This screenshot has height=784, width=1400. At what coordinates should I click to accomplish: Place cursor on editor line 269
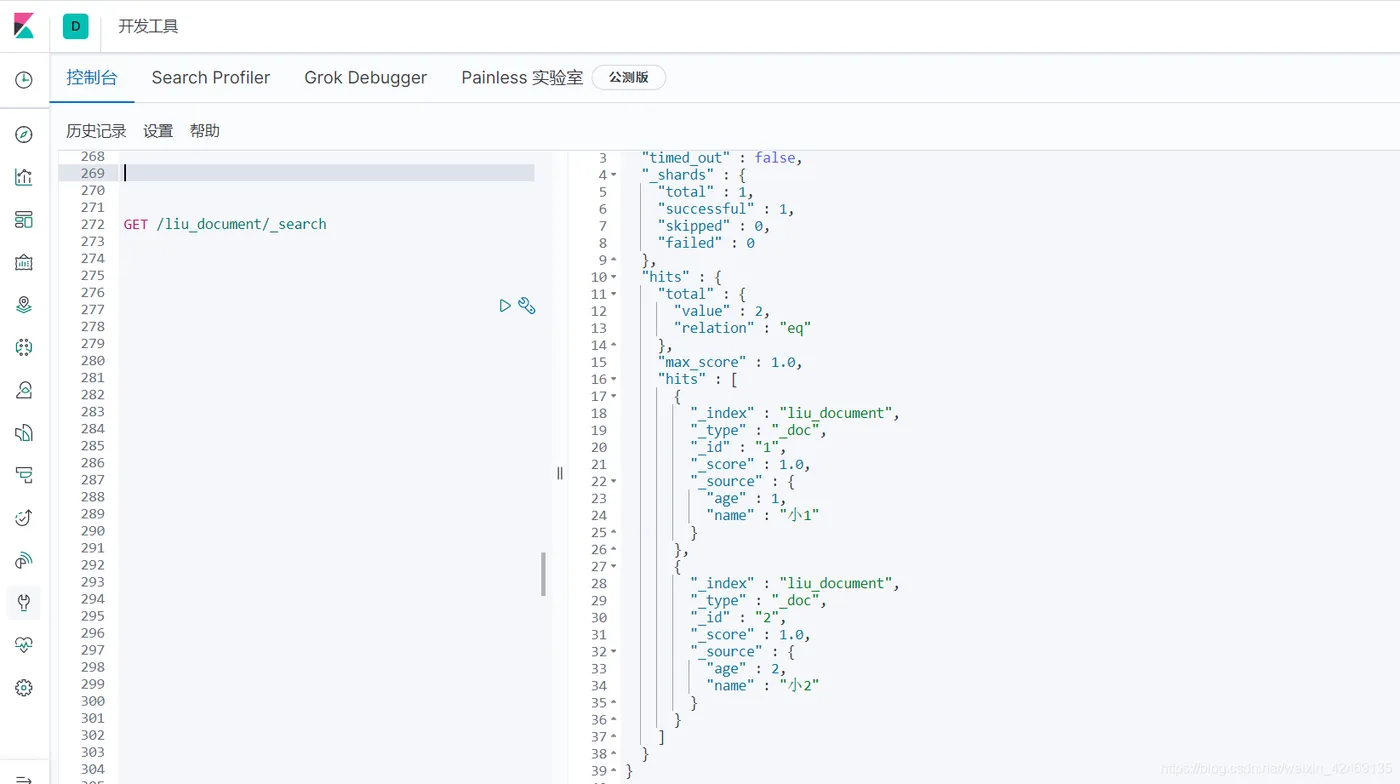pyautogui.click(x=327, y=173)
